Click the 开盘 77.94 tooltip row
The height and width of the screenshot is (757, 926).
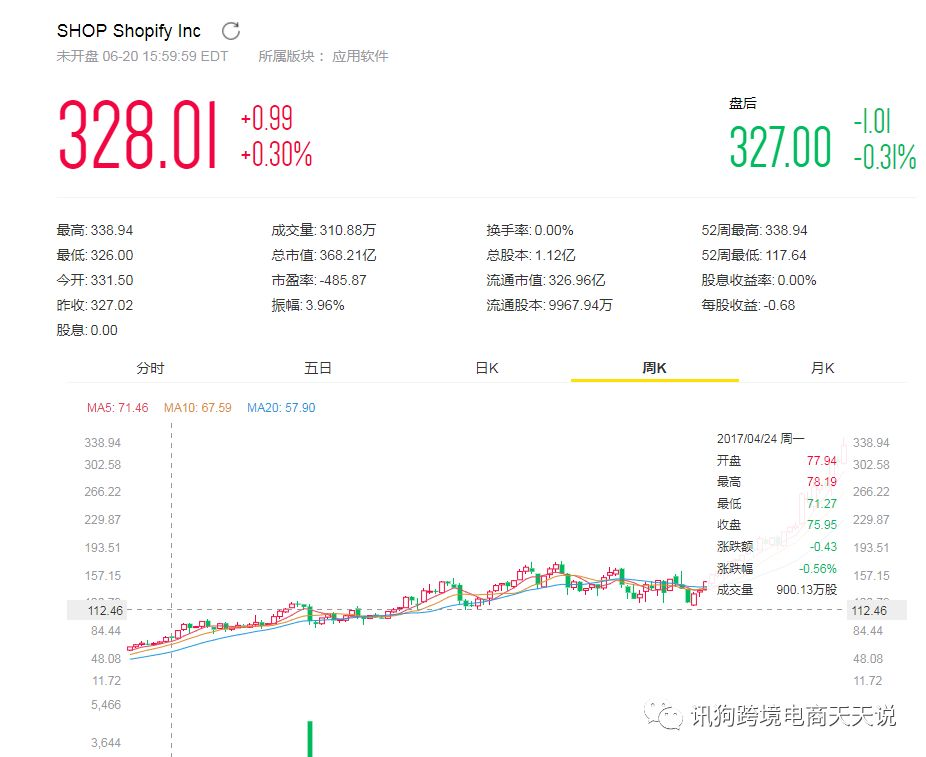click(777, 461)
